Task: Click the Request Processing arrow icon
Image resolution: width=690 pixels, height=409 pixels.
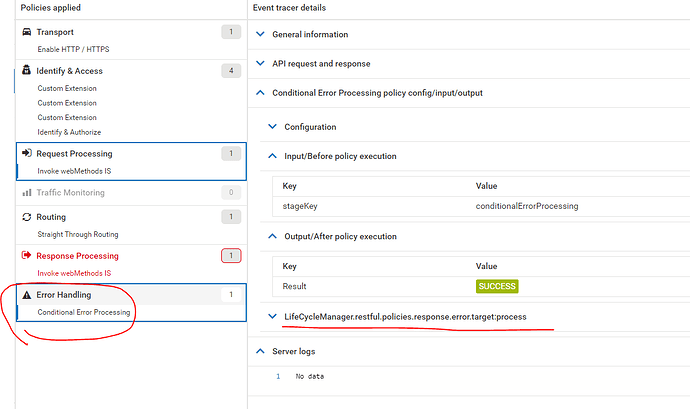Action: (26, 154)
